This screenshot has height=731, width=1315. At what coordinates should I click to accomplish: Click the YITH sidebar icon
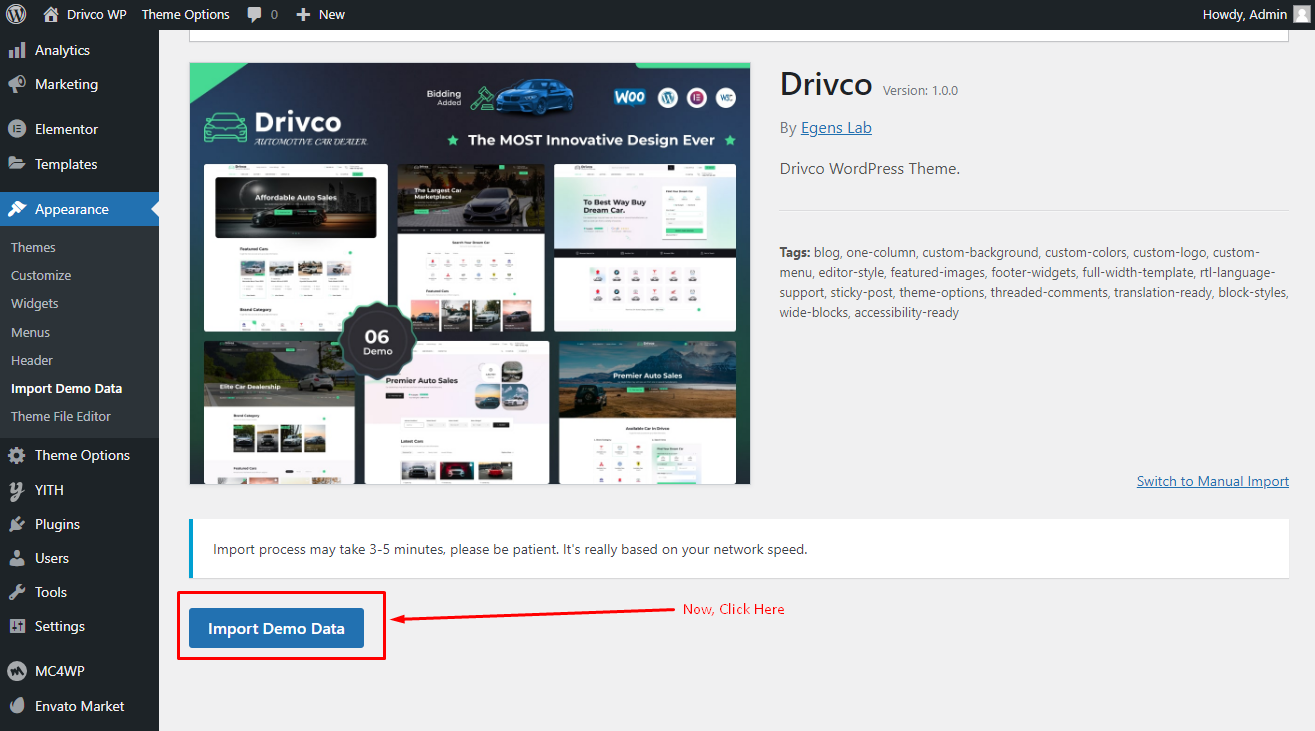[x=16, y=490]
